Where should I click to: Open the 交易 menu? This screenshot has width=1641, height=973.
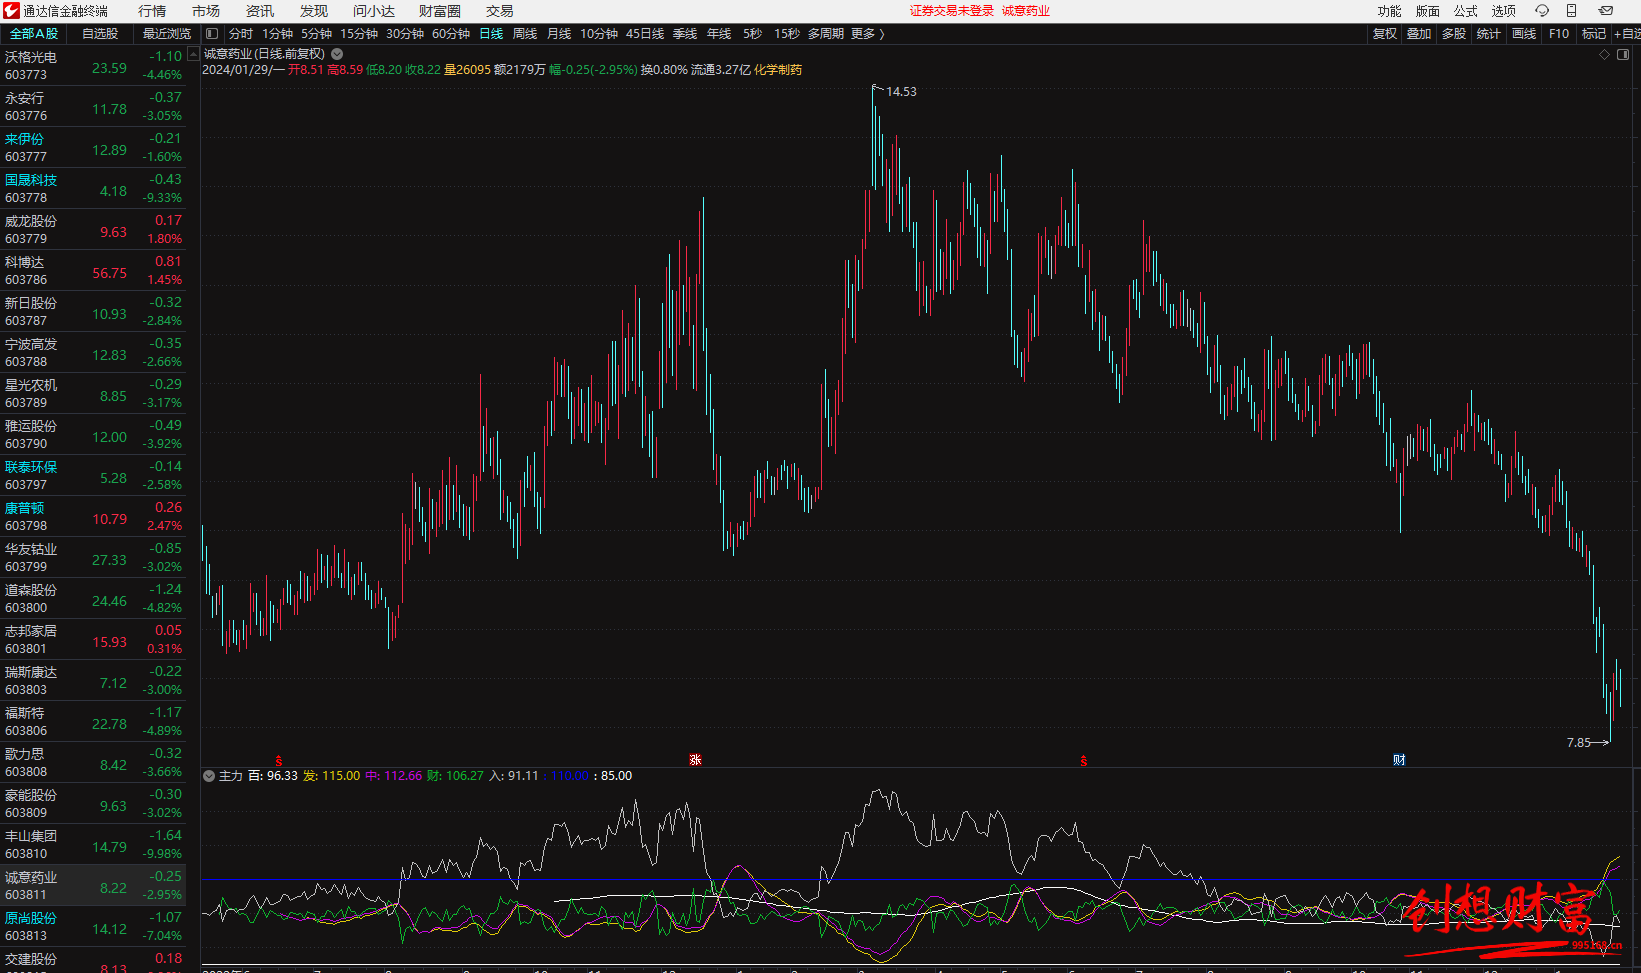click(x=500, y=11)
